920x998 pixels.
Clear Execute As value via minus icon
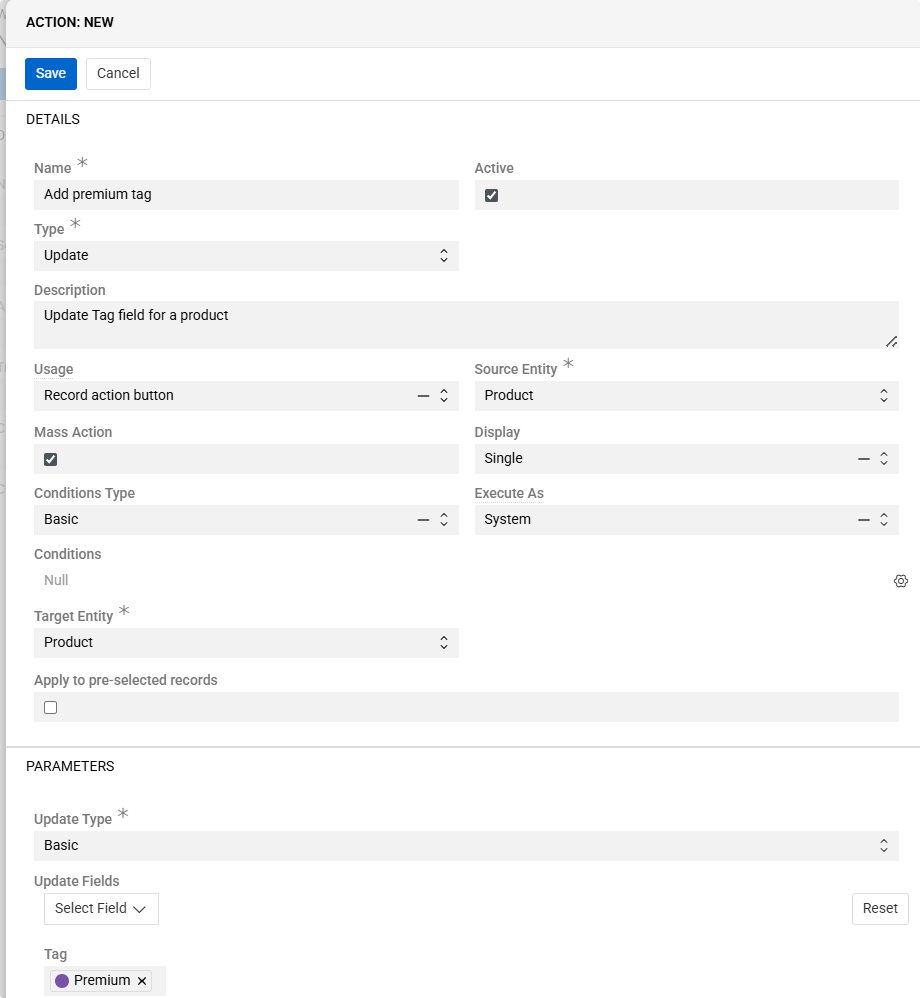[x=864, y=520]
